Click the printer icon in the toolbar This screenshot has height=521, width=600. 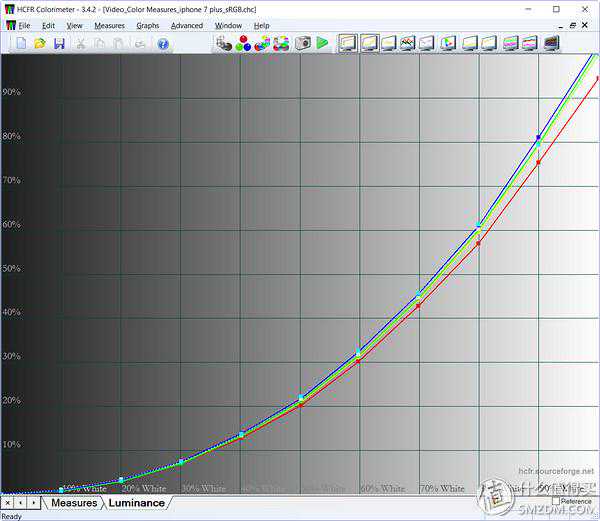[140, 43]
